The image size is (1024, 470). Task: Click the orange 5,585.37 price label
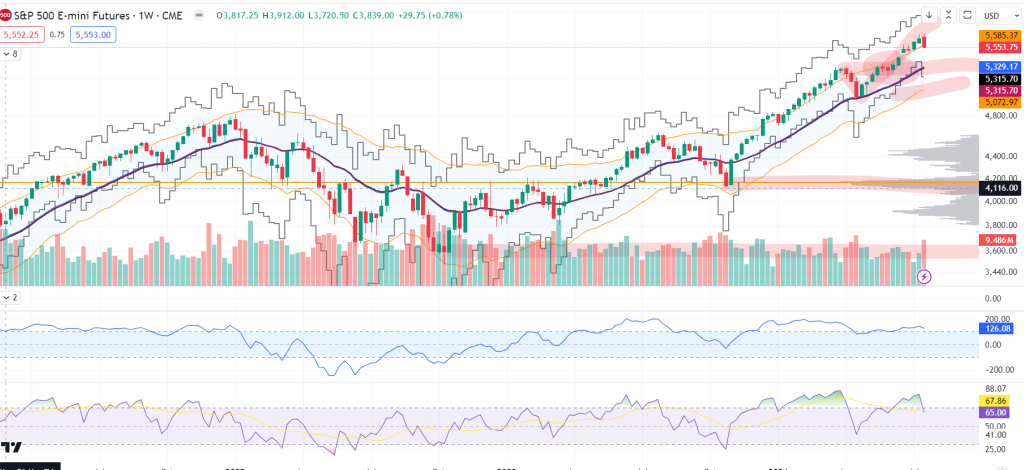click(x=1000, y=36)
